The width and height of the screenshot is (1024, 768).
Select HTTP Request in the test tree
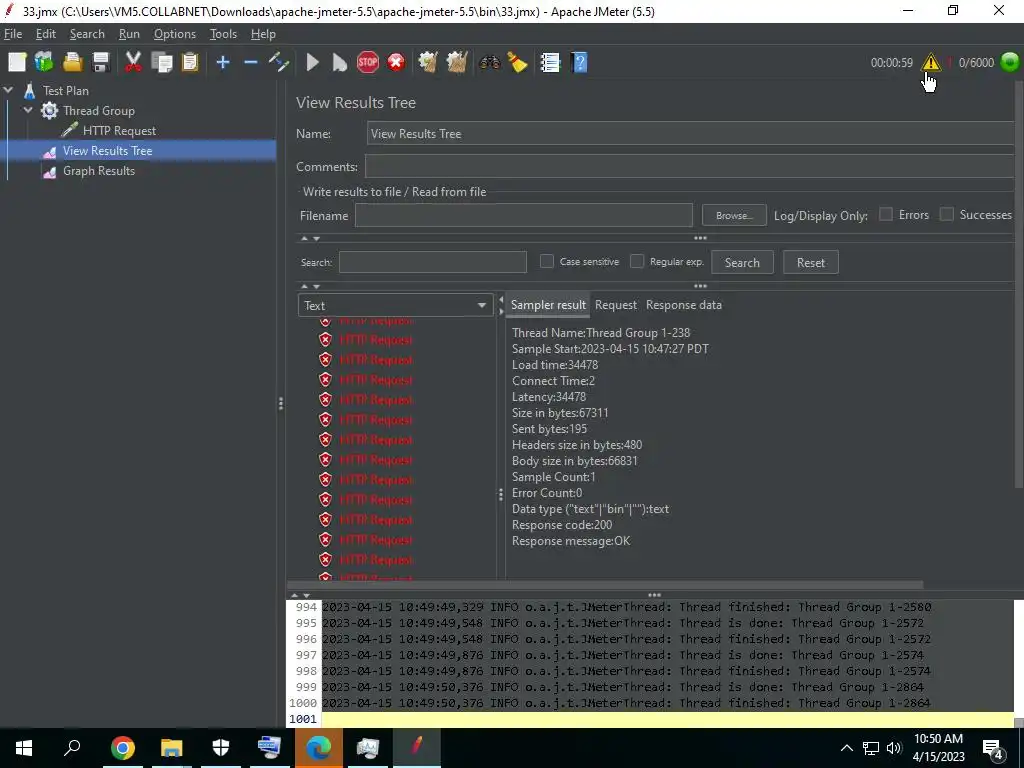click(x=120, y=131)
